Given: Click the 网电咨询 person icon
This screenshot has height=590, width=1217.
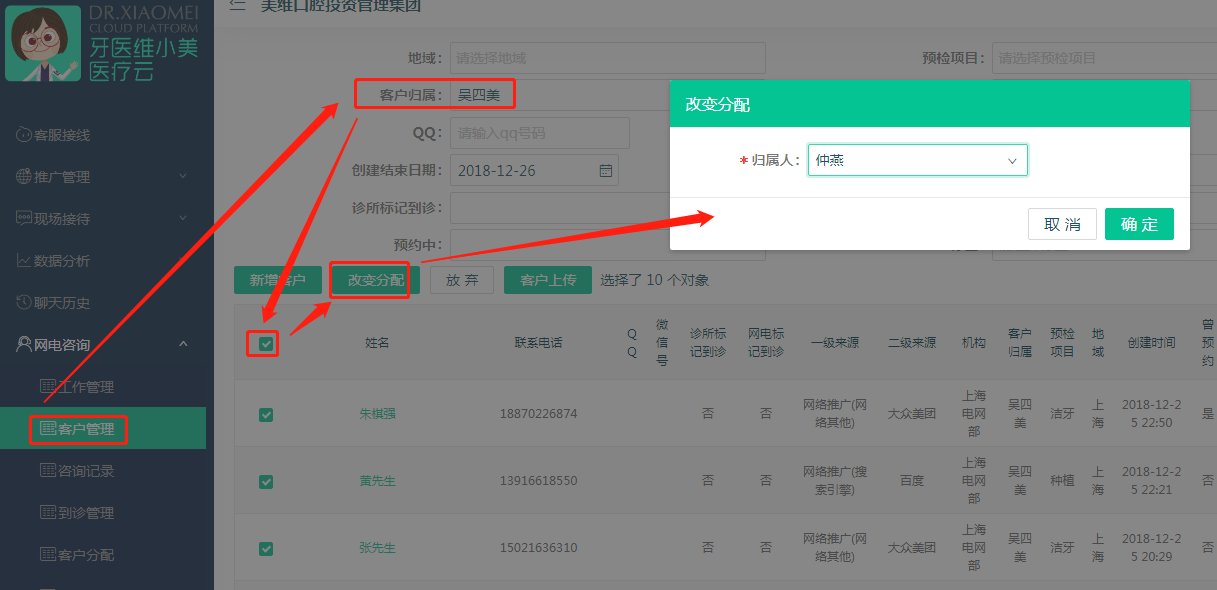Looking at the screenshot, I should click(x=24, y=345).
